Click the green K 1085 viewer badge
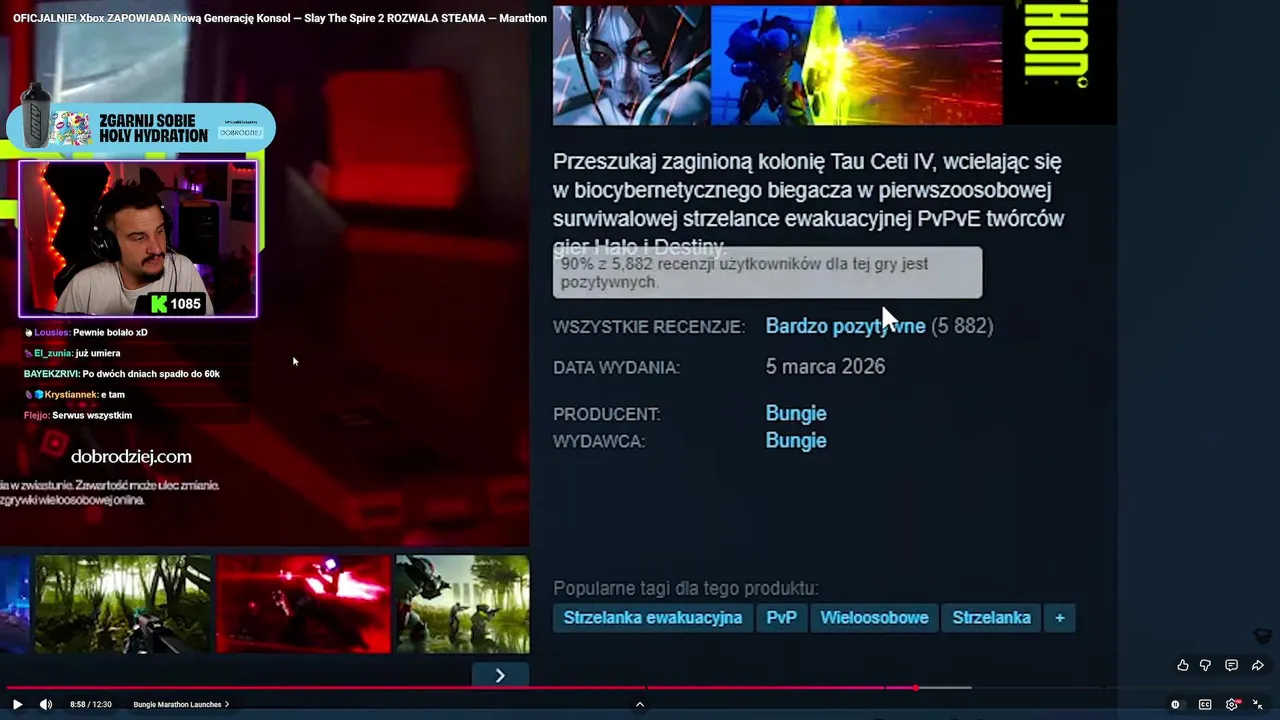1280x720 pixels. coord(176,303)
